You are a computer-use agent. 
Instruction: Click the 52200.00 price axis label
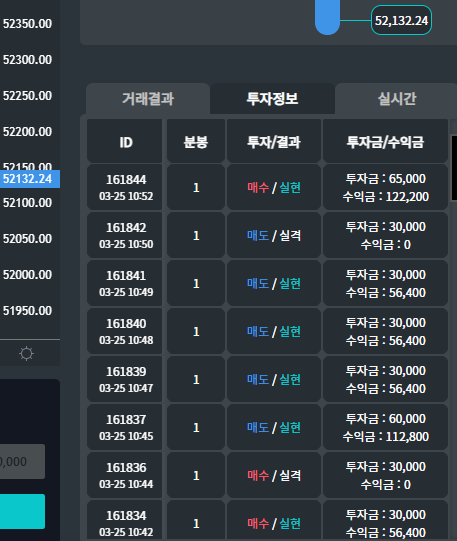[28, 132]
